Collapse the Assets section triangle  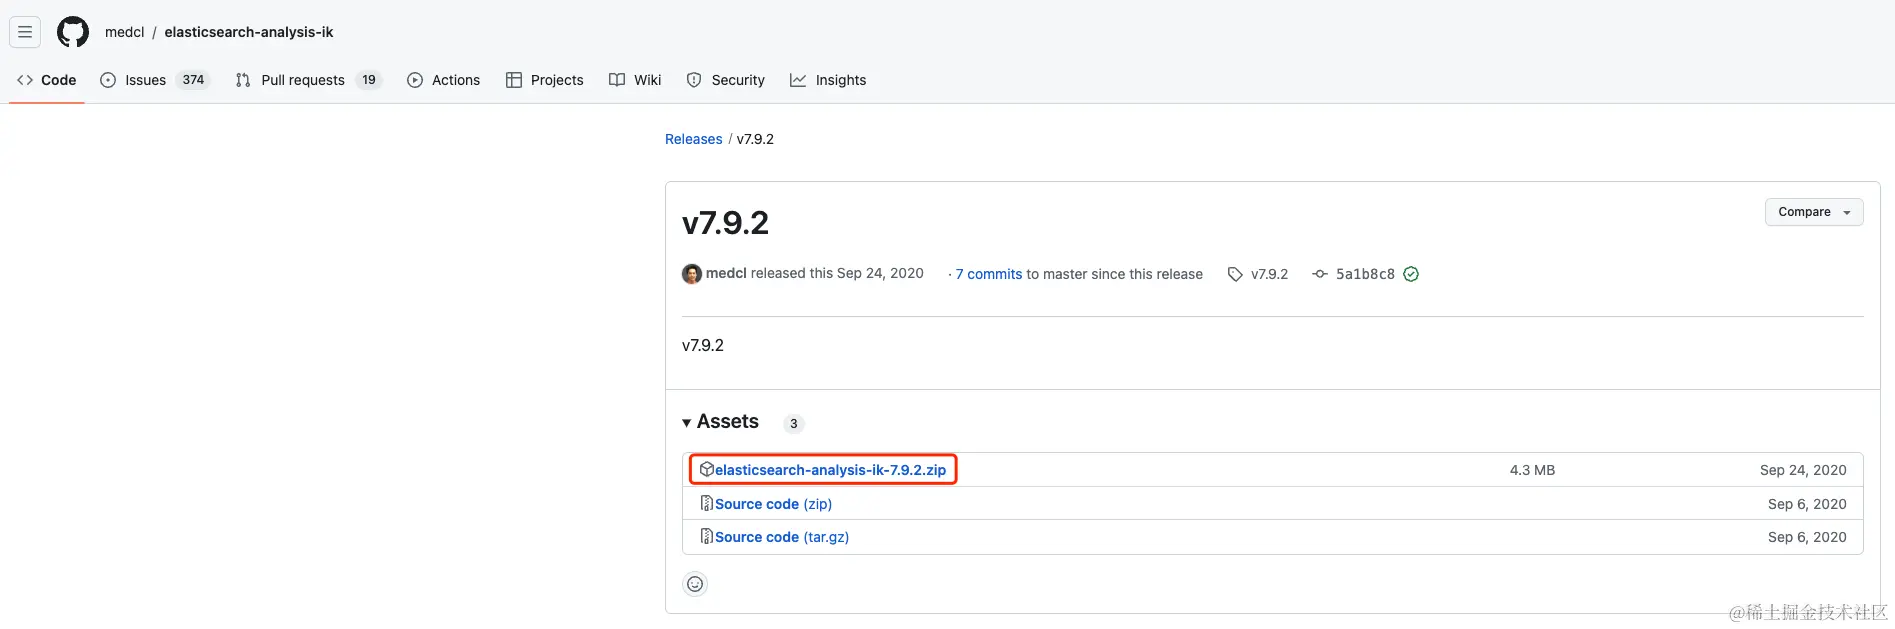(x=687, y=423)
